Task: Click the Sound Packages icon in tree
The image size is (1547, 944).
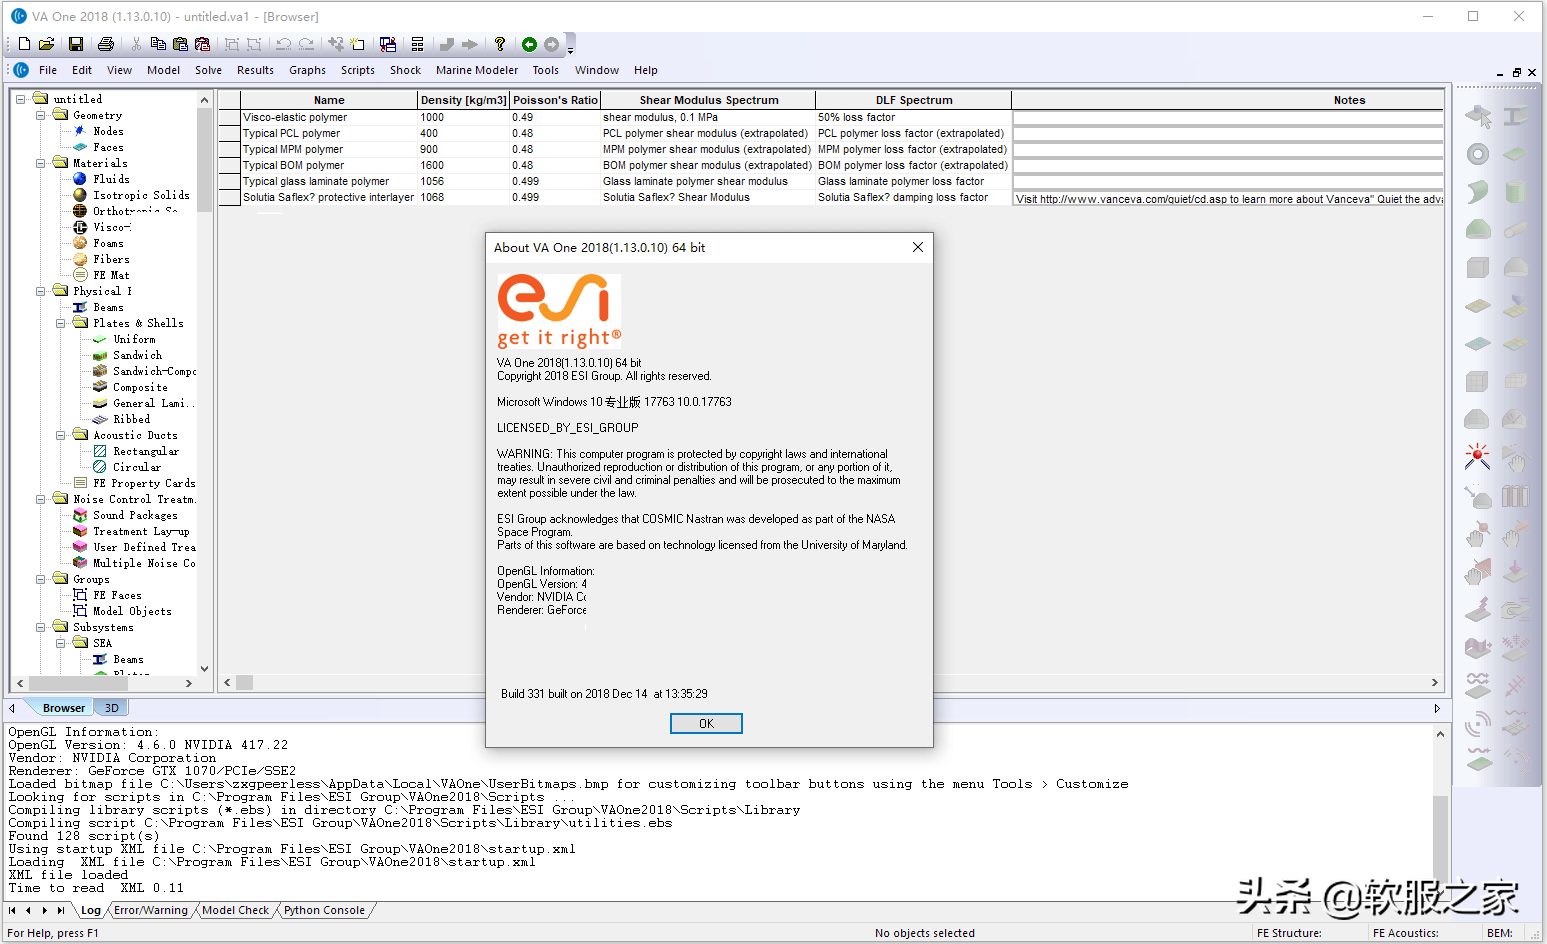Action: pyautogui.click(x=80, y=515)
